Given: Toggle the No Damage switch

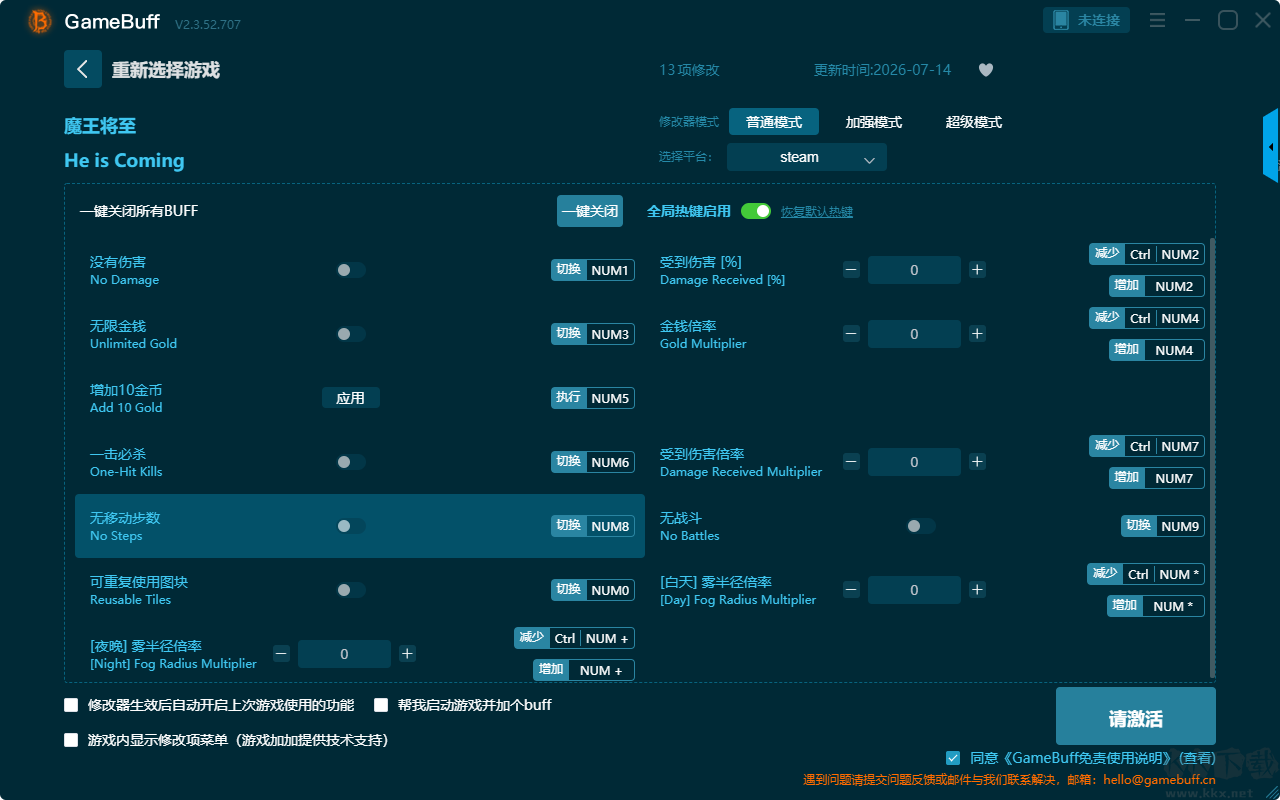Looking at the screenshot, I should click(x=350, y=270).
